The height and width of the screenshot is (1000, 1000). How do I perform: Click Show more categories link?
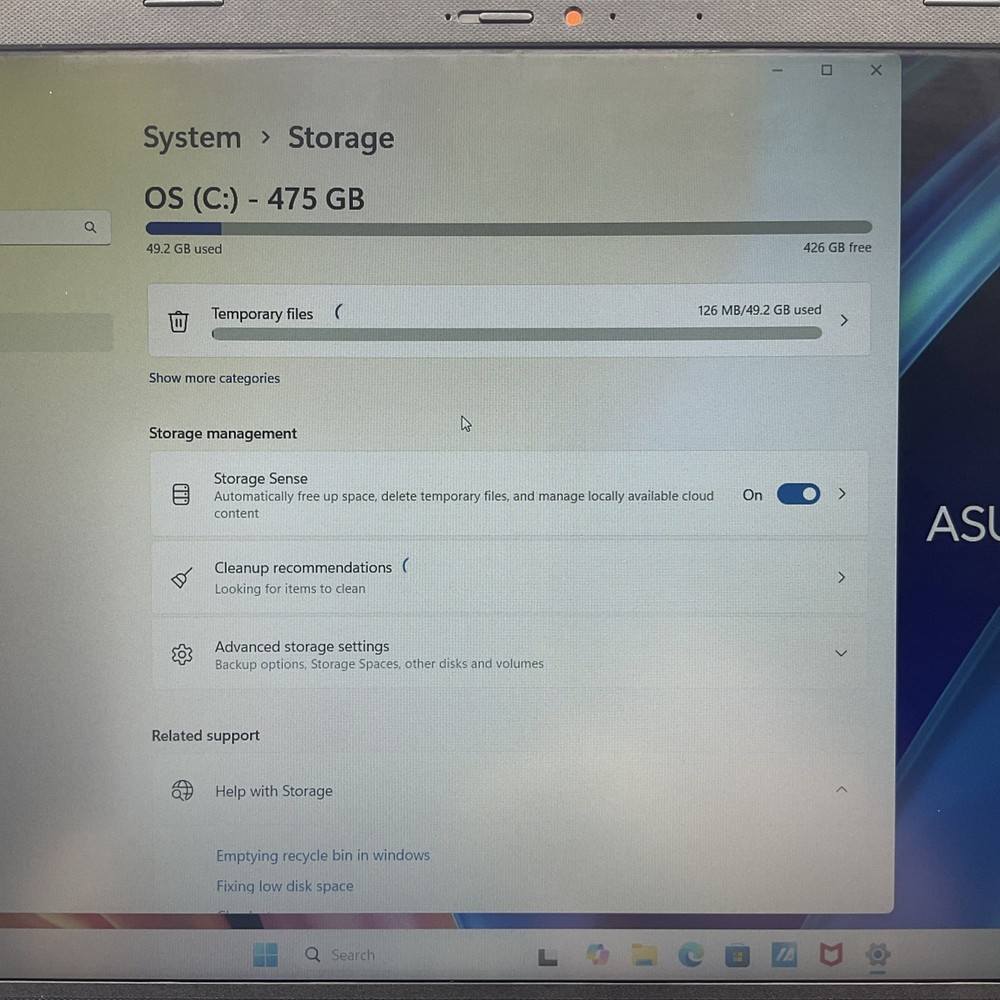[x=214, y=378]
